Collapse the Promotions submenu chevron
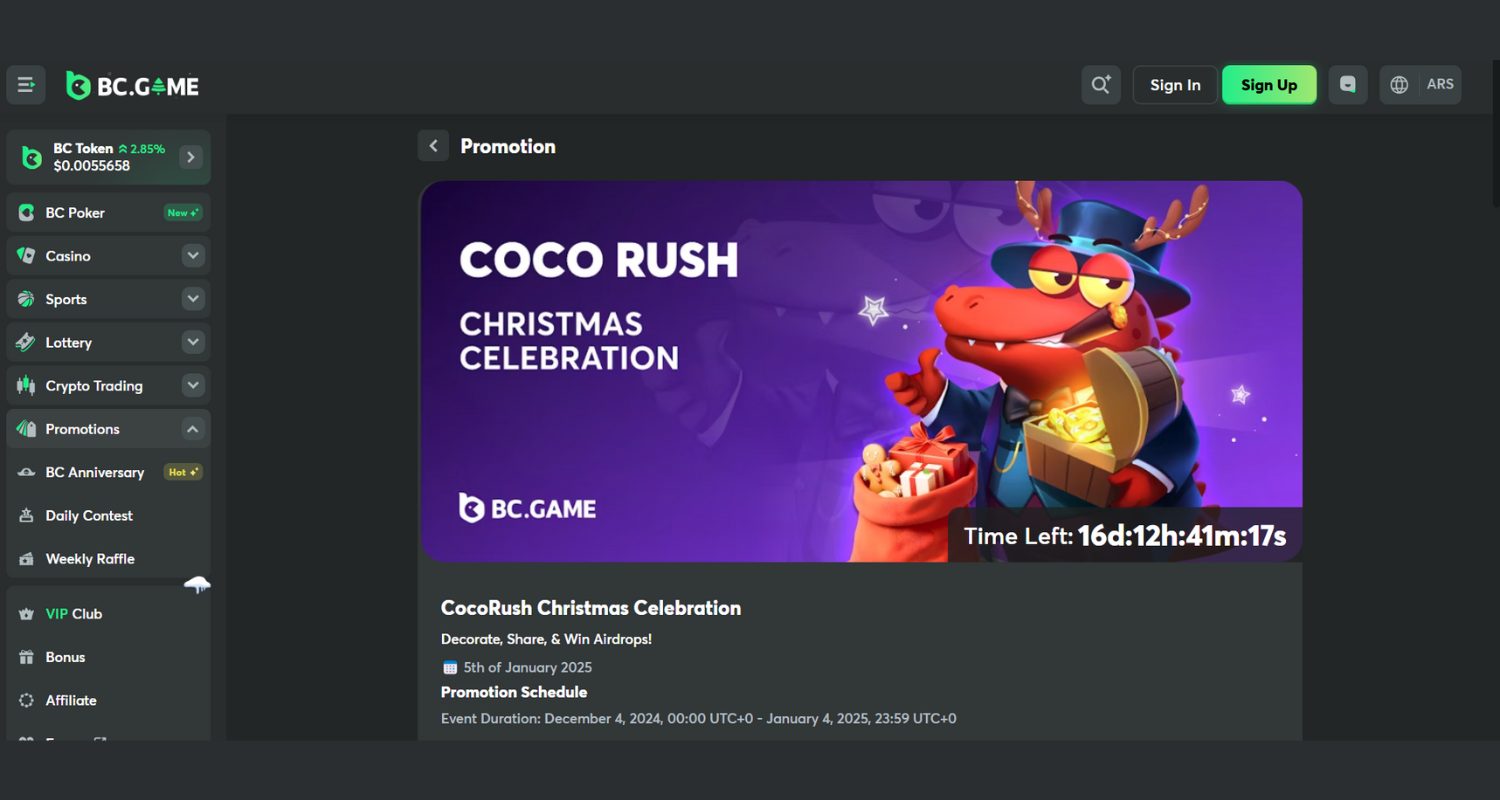The image size is (1500, 800). (x=193, y=429)
